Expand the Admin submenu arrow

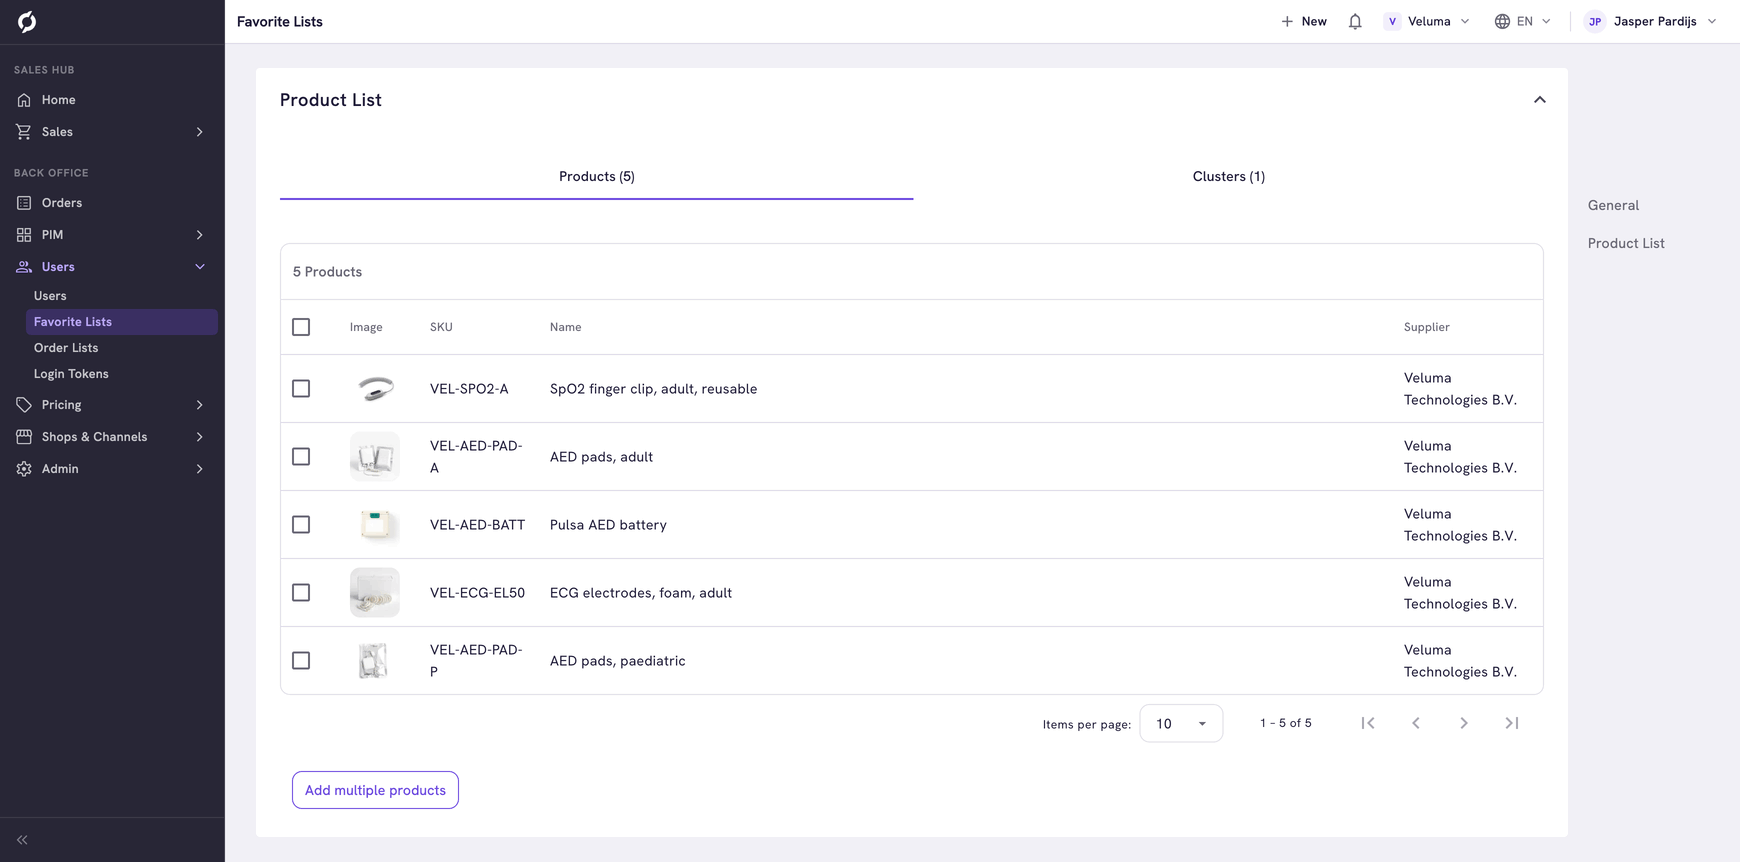[200, 469]
